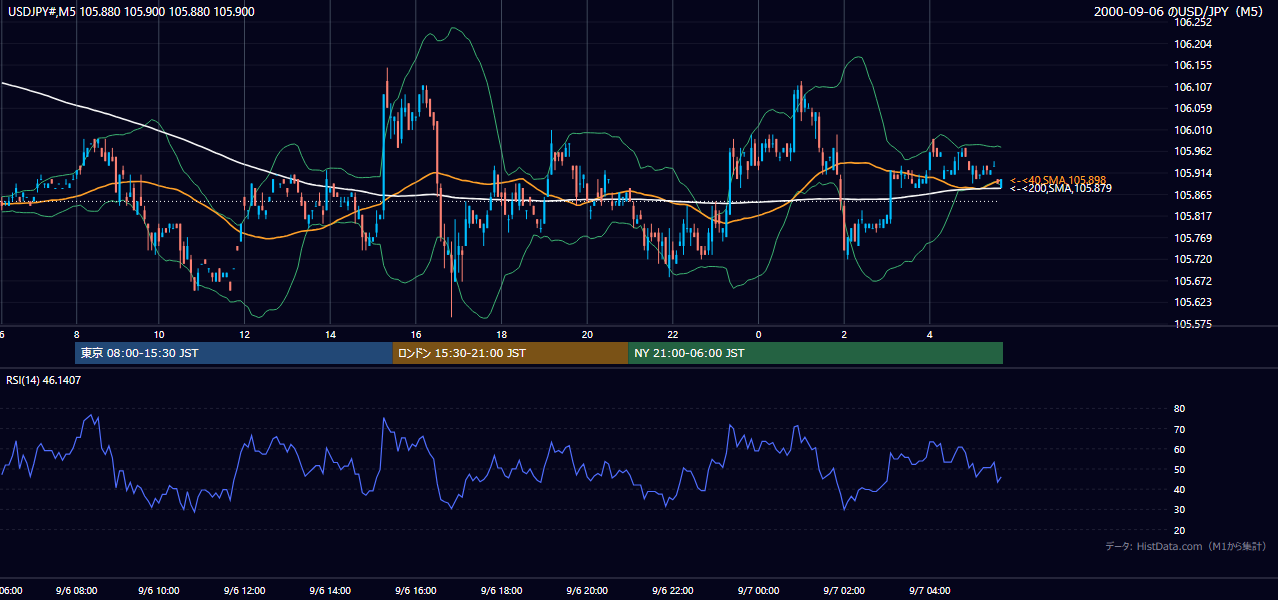This screenshot has width=1278, height=600.
Task: Click the 105.962 price axis label
Action: click(x=1193, y=152)
